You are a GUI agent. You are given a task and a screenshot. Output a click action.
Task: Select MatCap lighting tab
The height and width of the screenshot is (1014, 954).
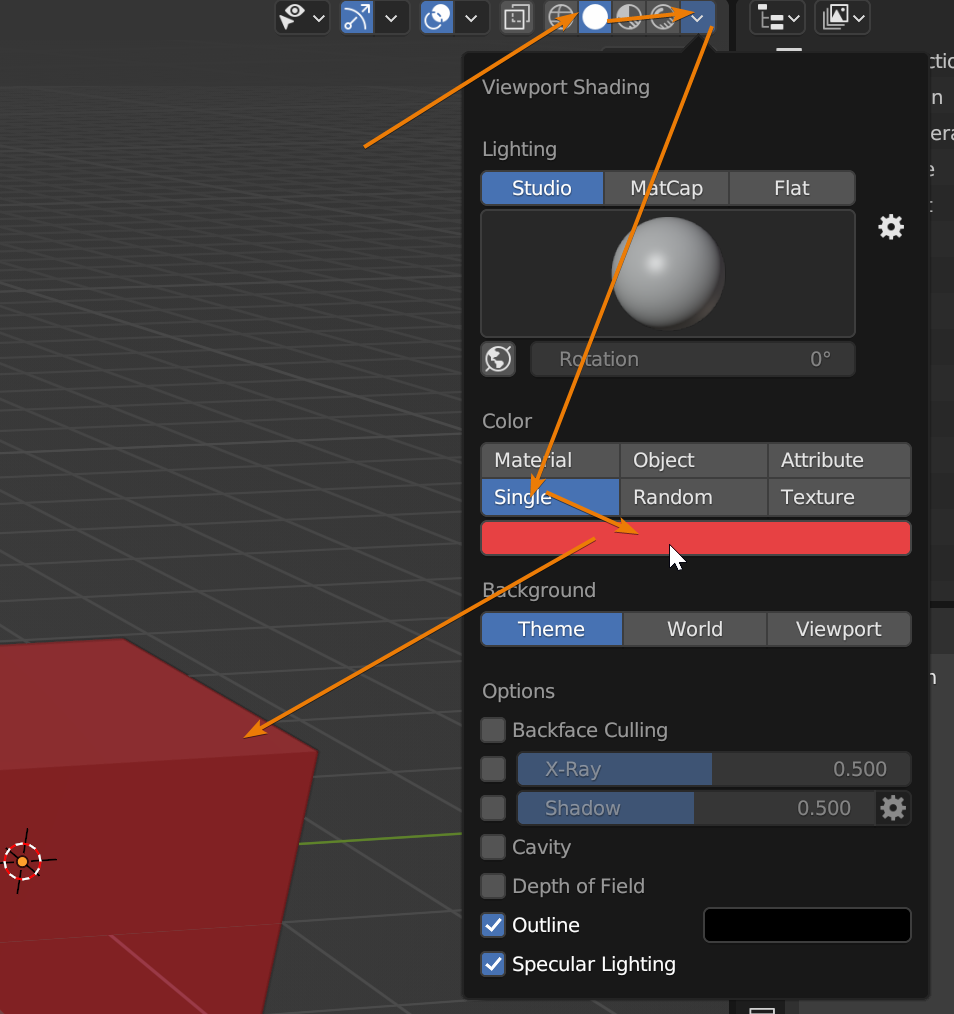click(666, 188)
